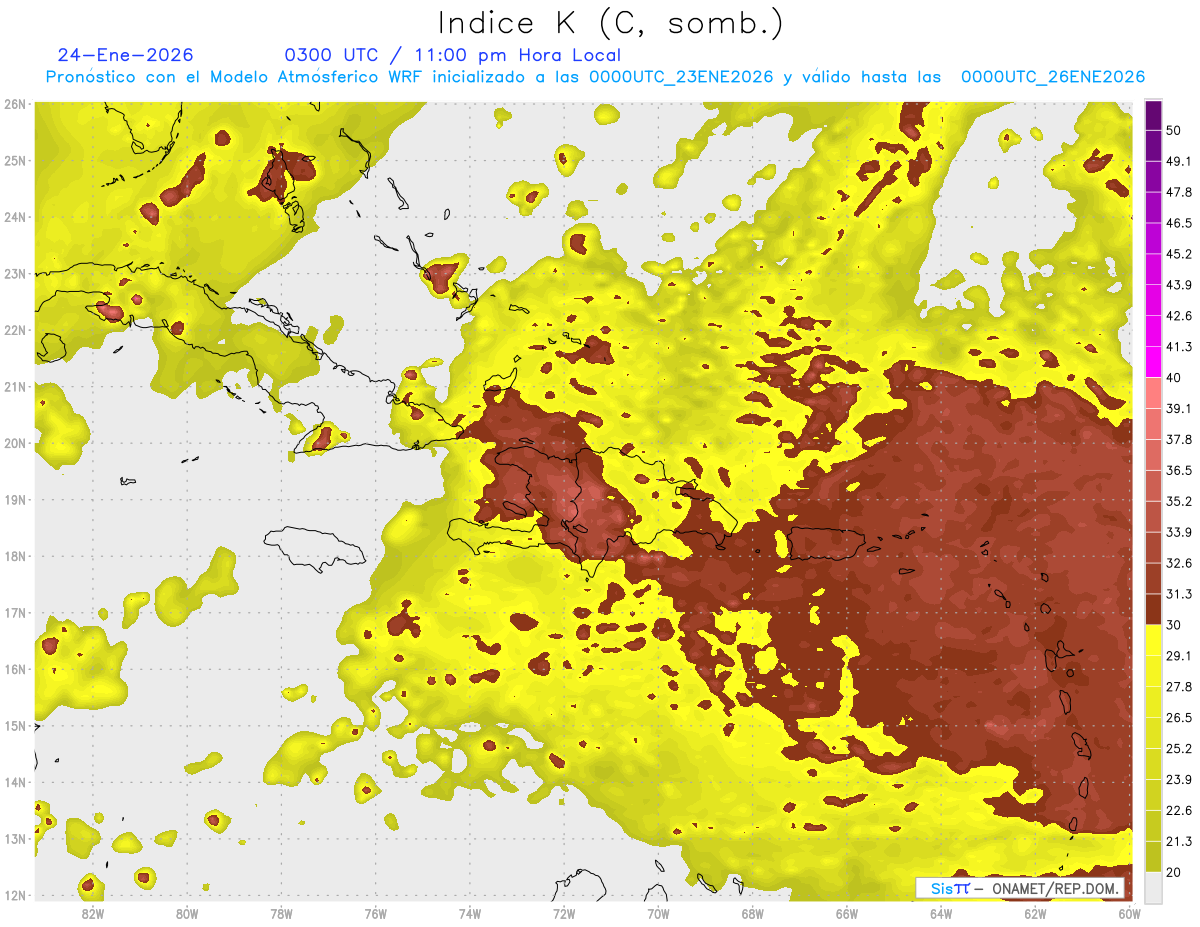Click the colorbar label "23.9"

click(1179, 780)
